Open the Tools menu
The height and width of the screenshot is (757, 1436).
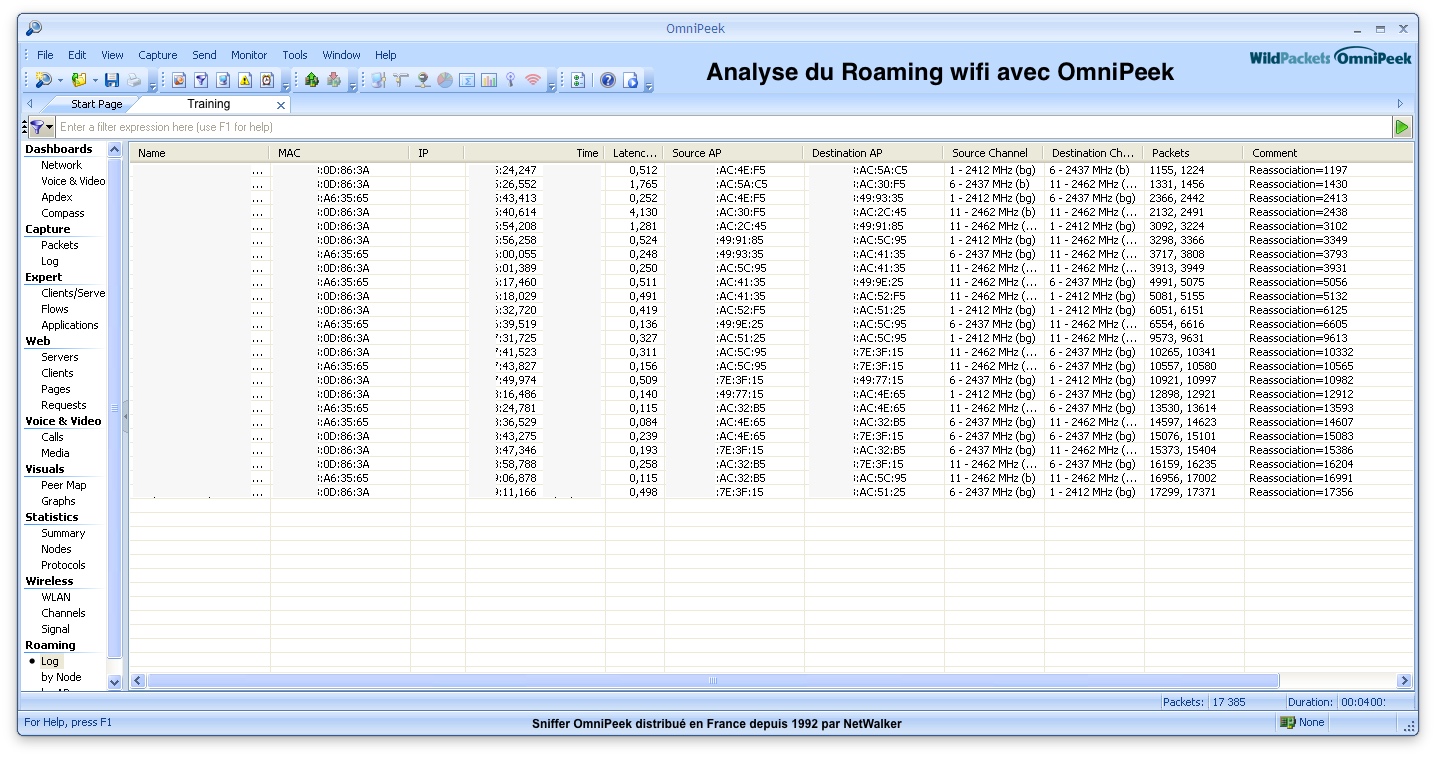tap(295, 55)
